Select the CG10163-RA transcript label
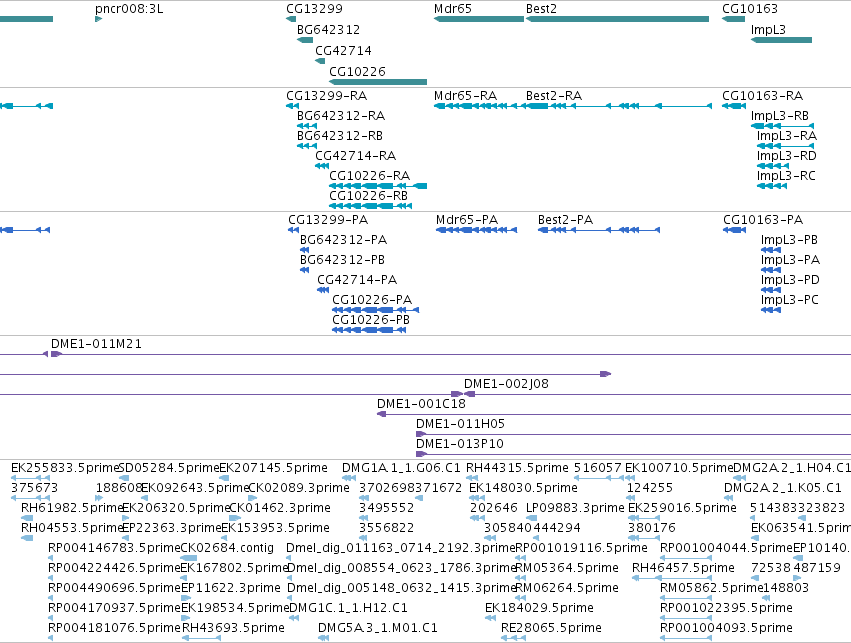Image resolution: width=851 pixels, height=643 pixels. pos(763,96)
